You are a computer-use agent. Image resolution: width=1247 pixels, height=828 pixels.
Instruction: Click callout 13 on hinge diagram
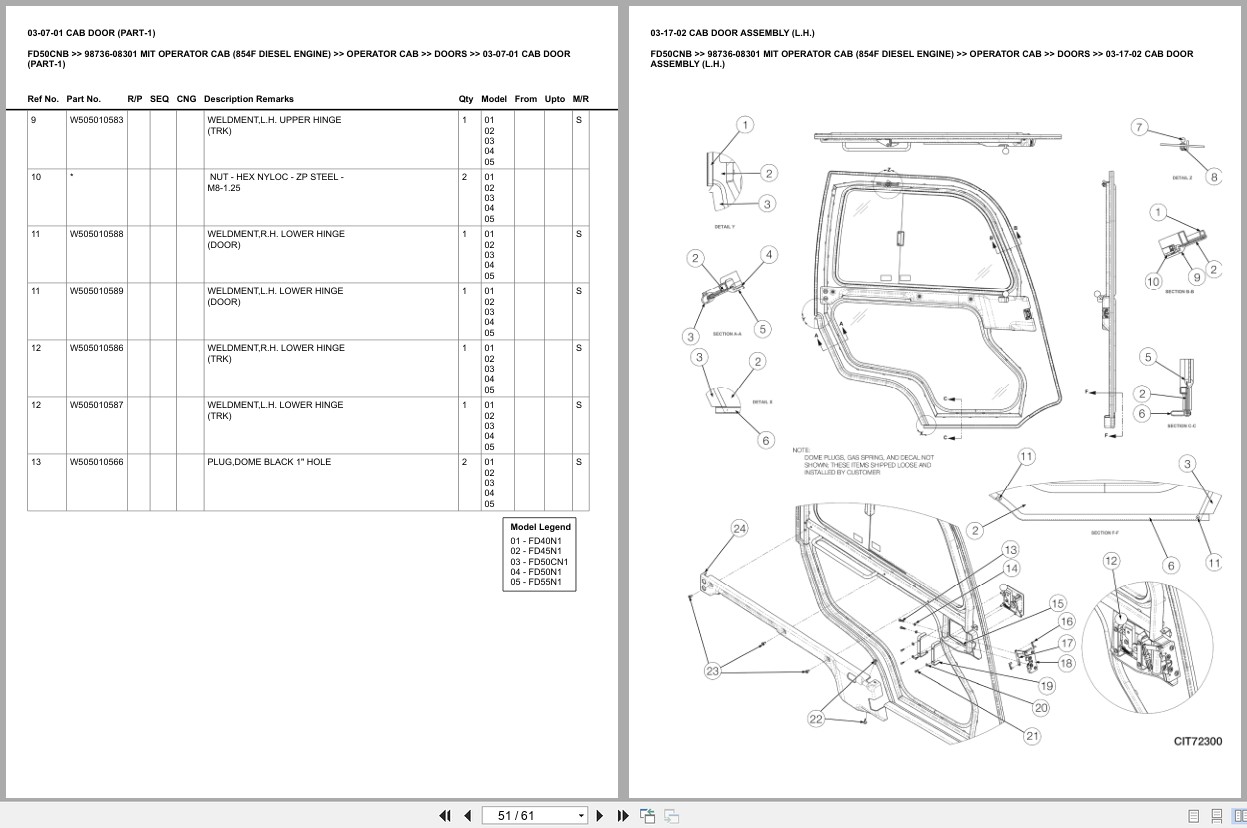pyautogui.click(x=1011, y=550)
